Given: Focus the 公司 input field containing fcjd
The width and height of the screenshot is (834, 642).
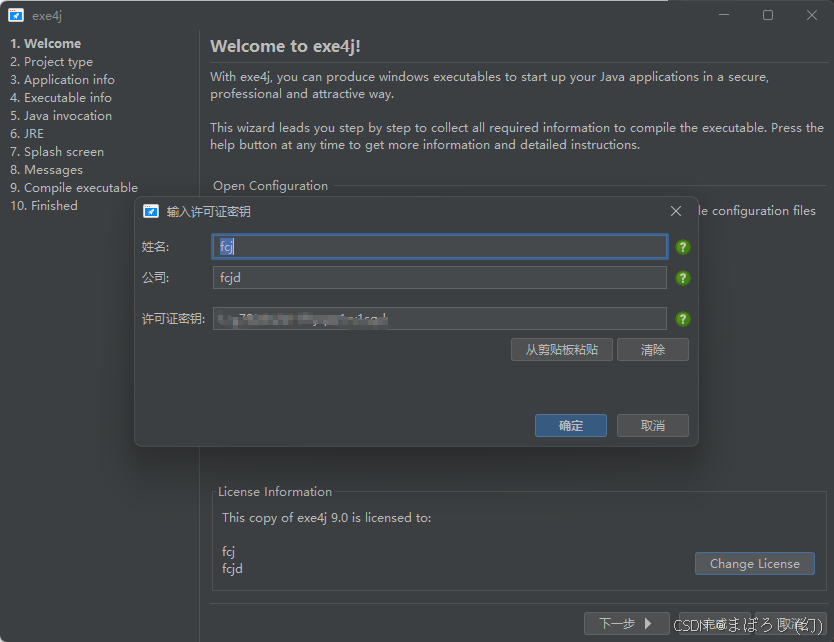Looking at the screenshot, I should [x=439, y=278].
